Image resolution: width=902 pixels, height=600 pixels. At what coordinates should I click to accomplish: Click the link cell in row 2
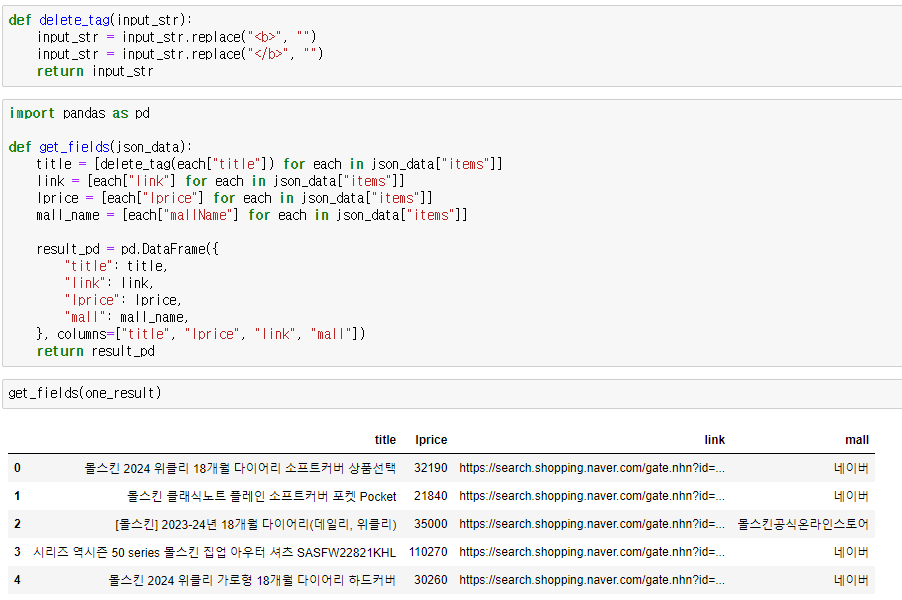(592, 524)
